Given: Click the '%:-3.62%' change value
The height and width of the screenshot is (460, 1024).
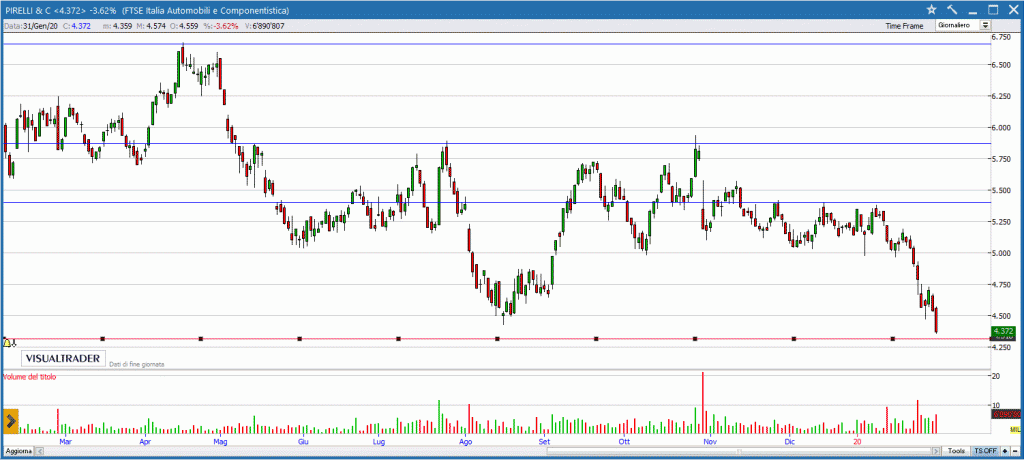Looking at the screenshot, I should (x=220, y=26).
